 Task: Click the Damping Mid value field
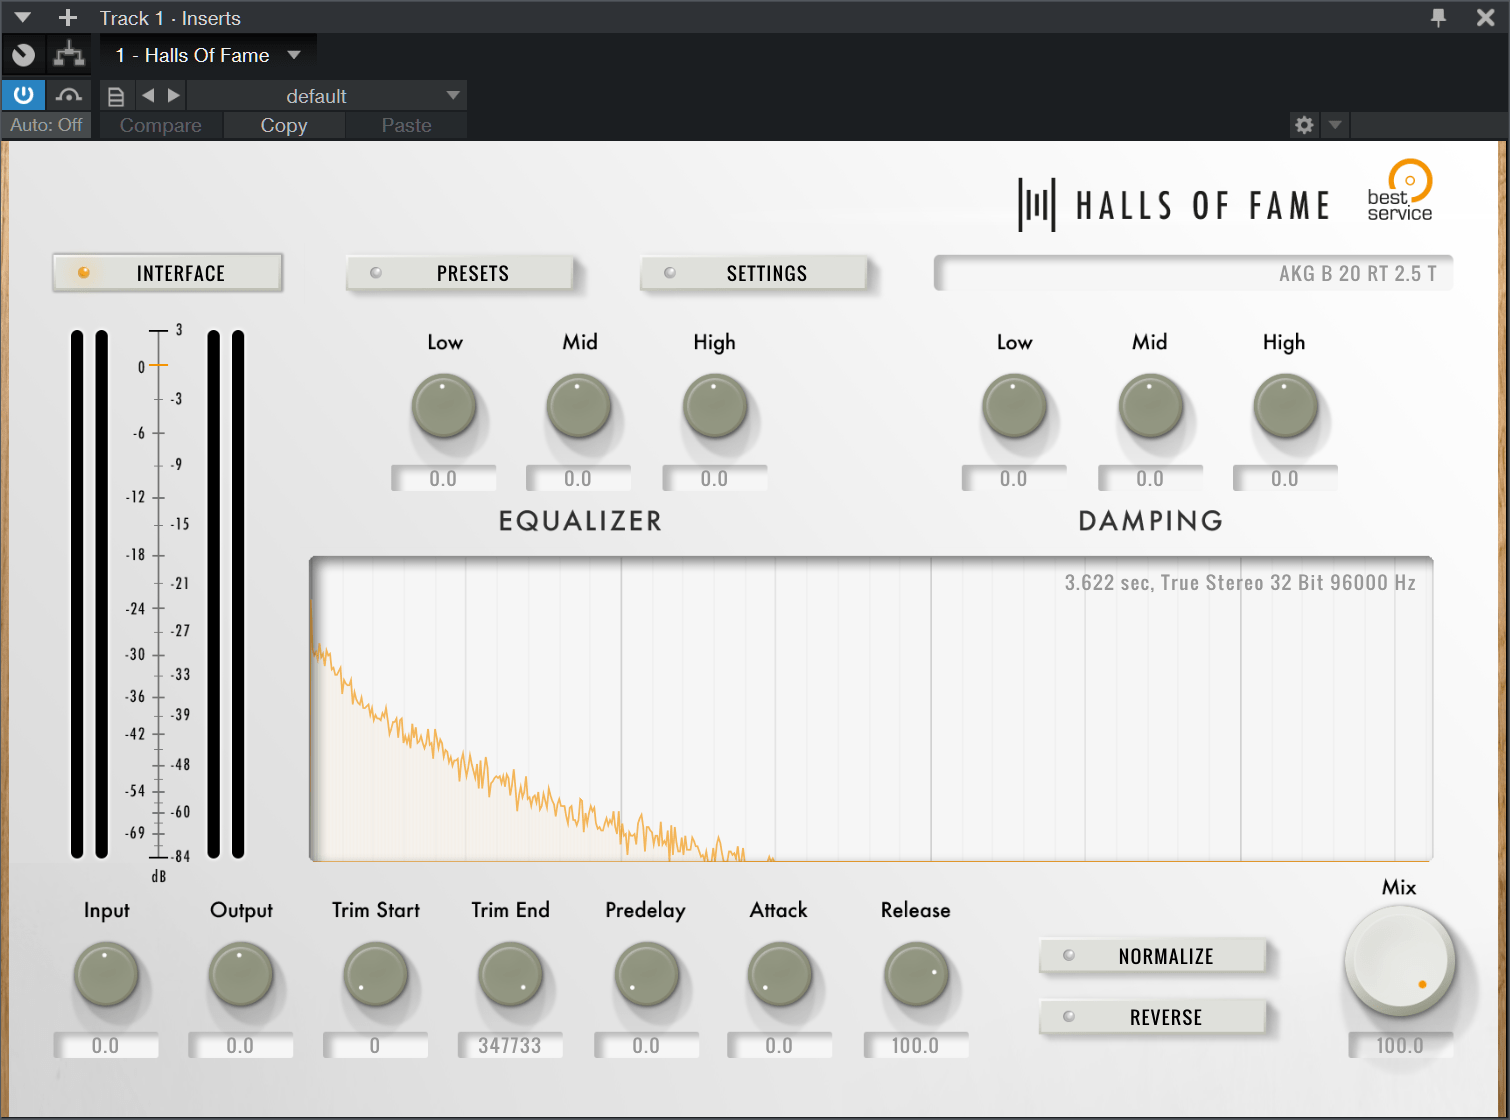pyautogui.click(x=1150, y=478)
